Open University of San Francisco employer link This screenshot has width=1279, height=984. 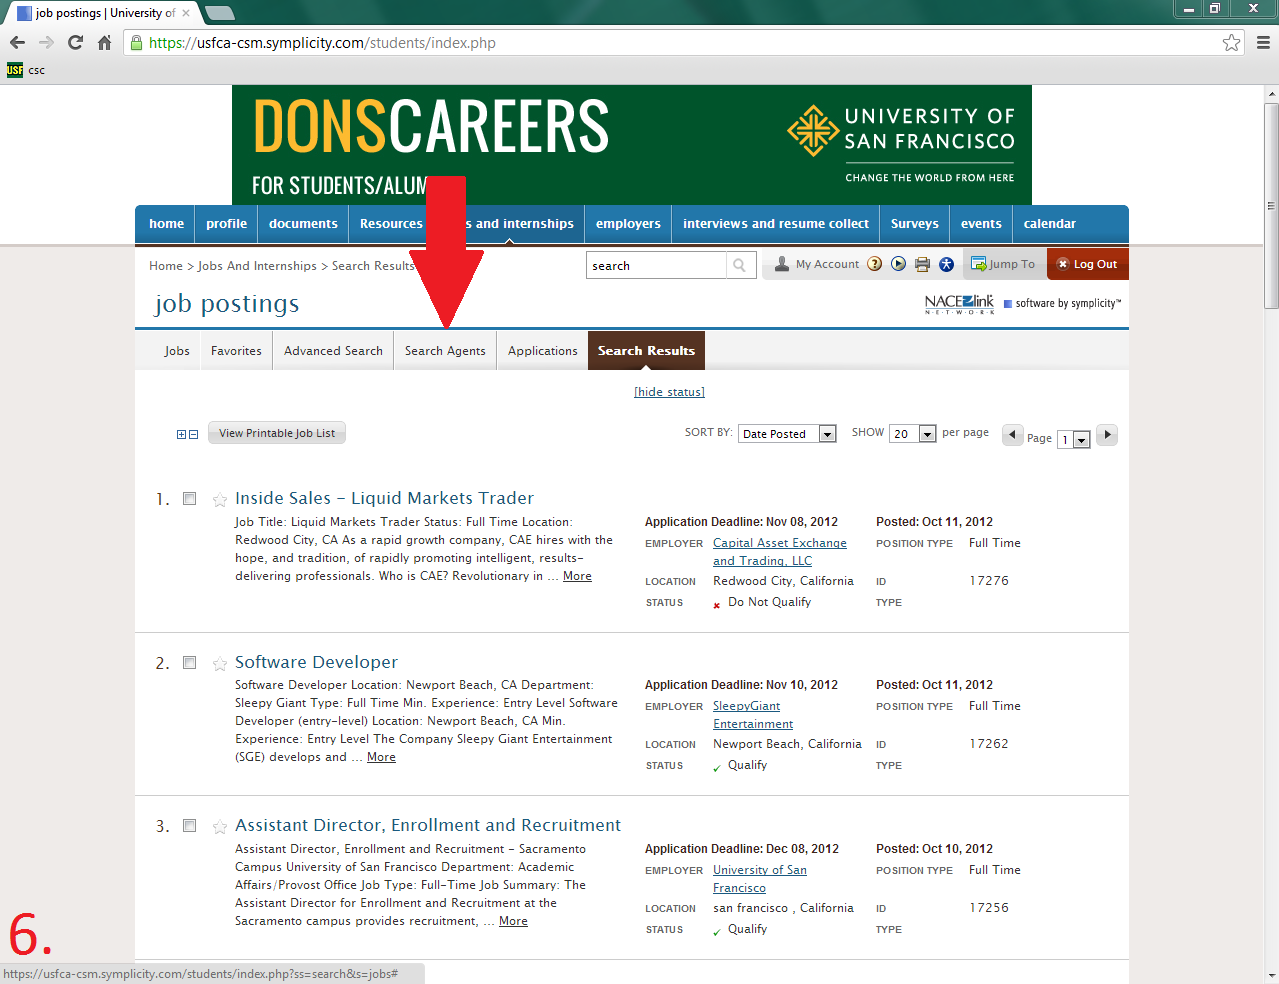[760, 879]
